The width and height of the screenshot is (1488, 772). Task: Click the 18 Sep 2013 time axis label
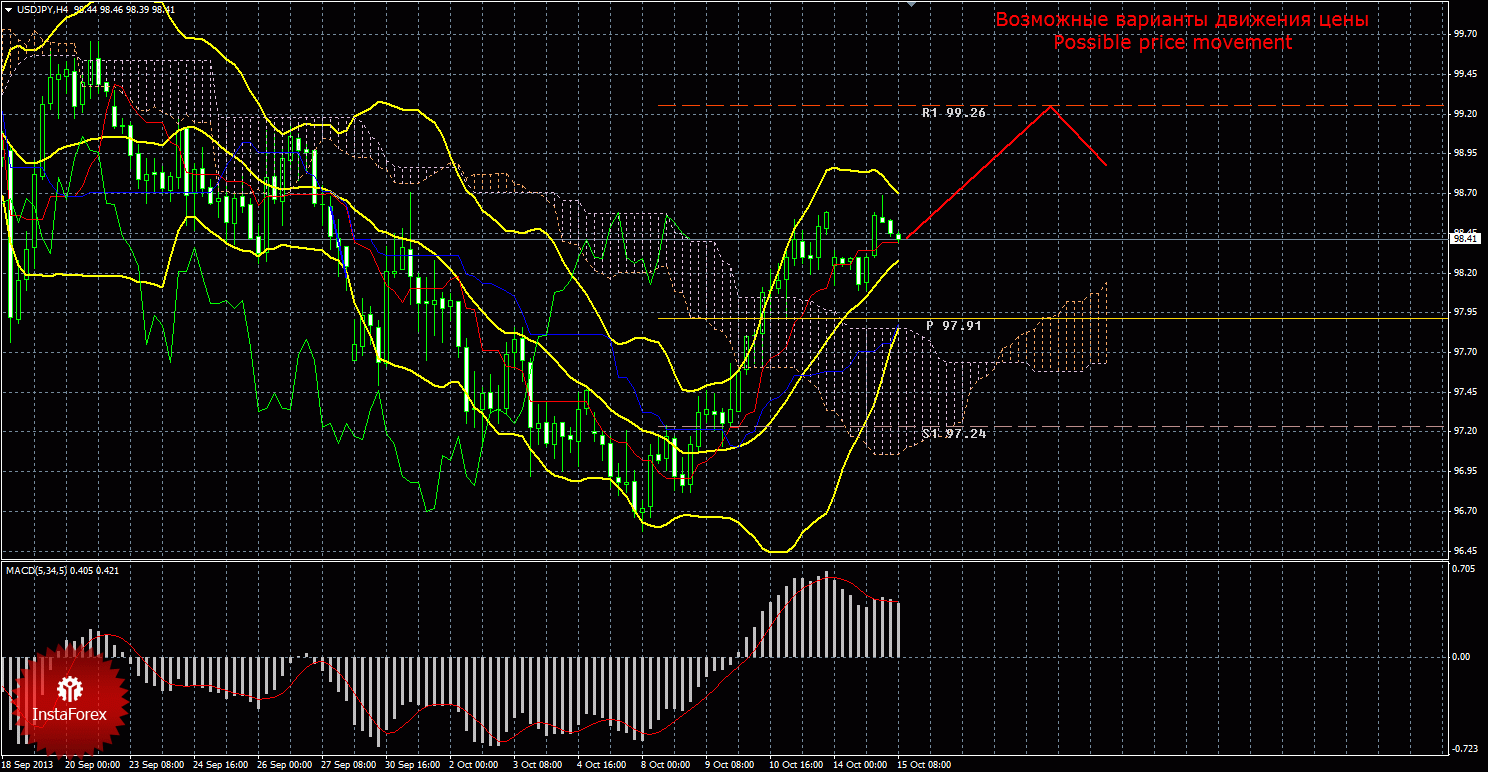point(27,764)
